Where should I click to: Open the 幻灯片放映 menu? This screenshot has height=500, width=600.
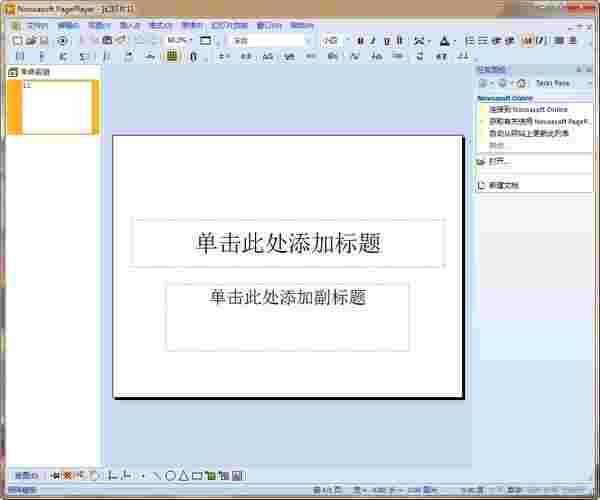click(x=230, y=26)
